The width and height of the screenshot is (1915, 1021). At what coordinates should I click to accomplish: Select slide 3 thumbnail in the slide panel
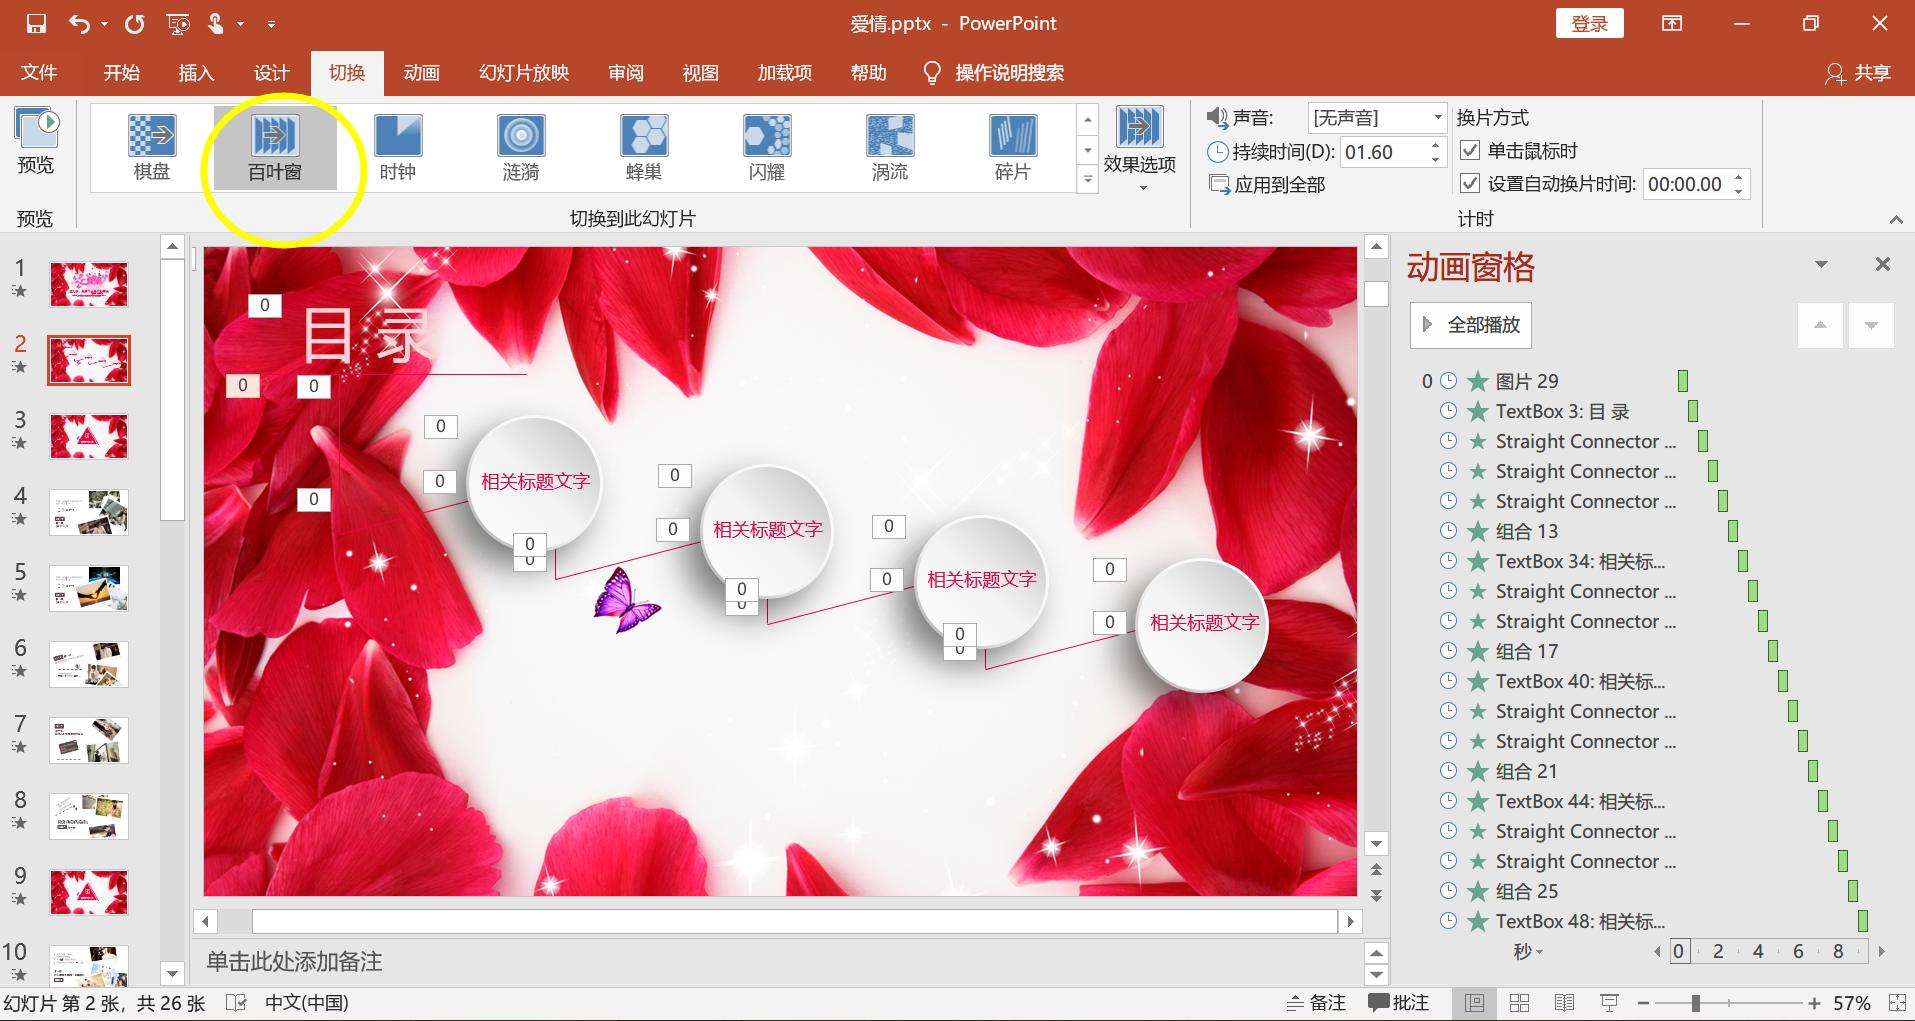[89, 437]
